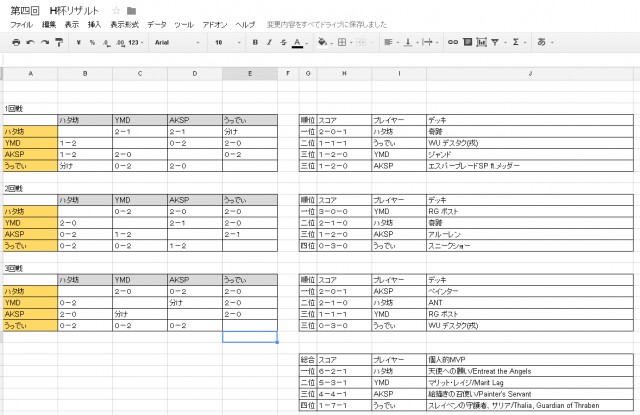The width and height of the screenshot is (640, 415).
Task: Select the overall score 6-2-1 cell
Action: (344, 371)
